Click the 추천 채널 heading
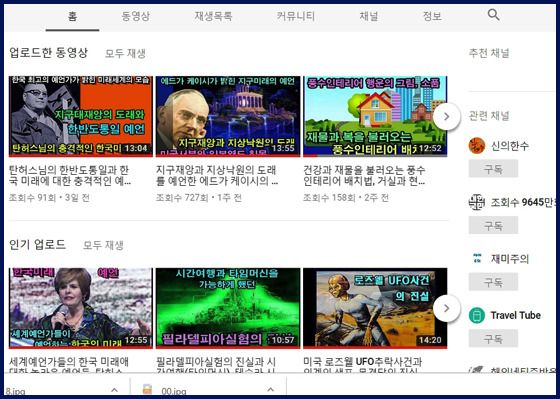Viewport: 560px width, 399px height. [x=489, y=53]
